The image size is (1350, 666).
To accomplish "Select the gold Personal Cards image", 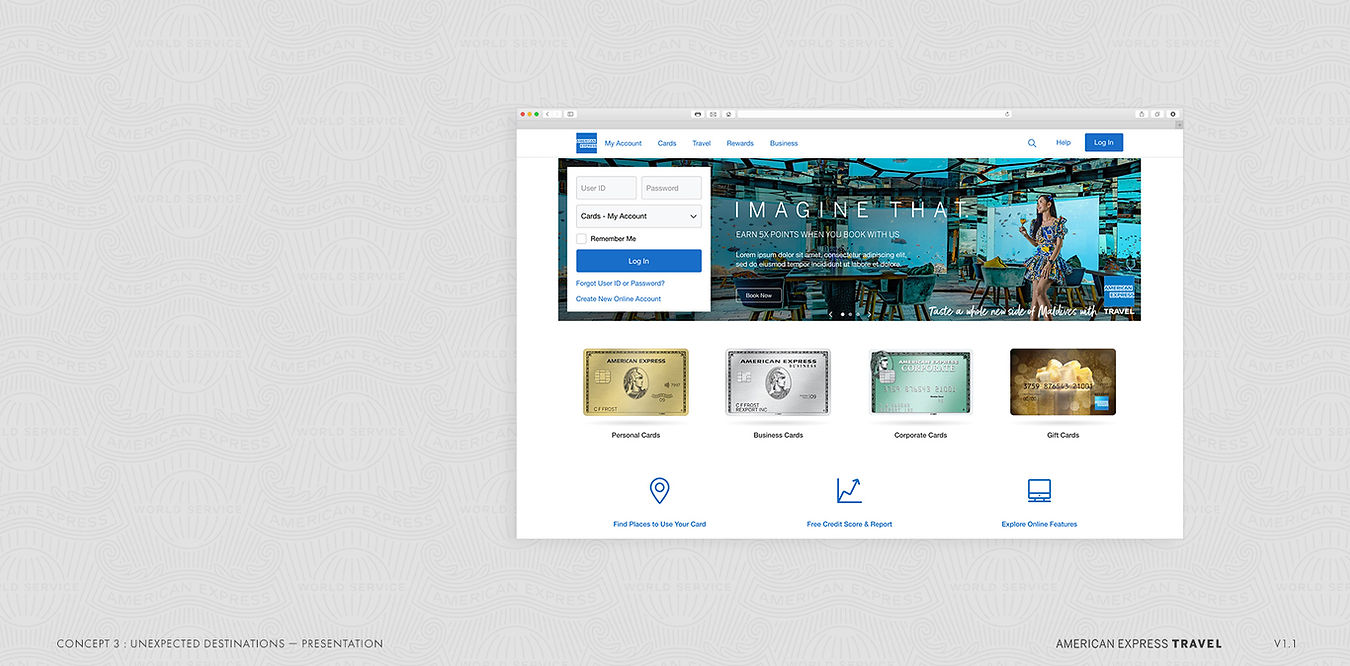I will (636, 382).
